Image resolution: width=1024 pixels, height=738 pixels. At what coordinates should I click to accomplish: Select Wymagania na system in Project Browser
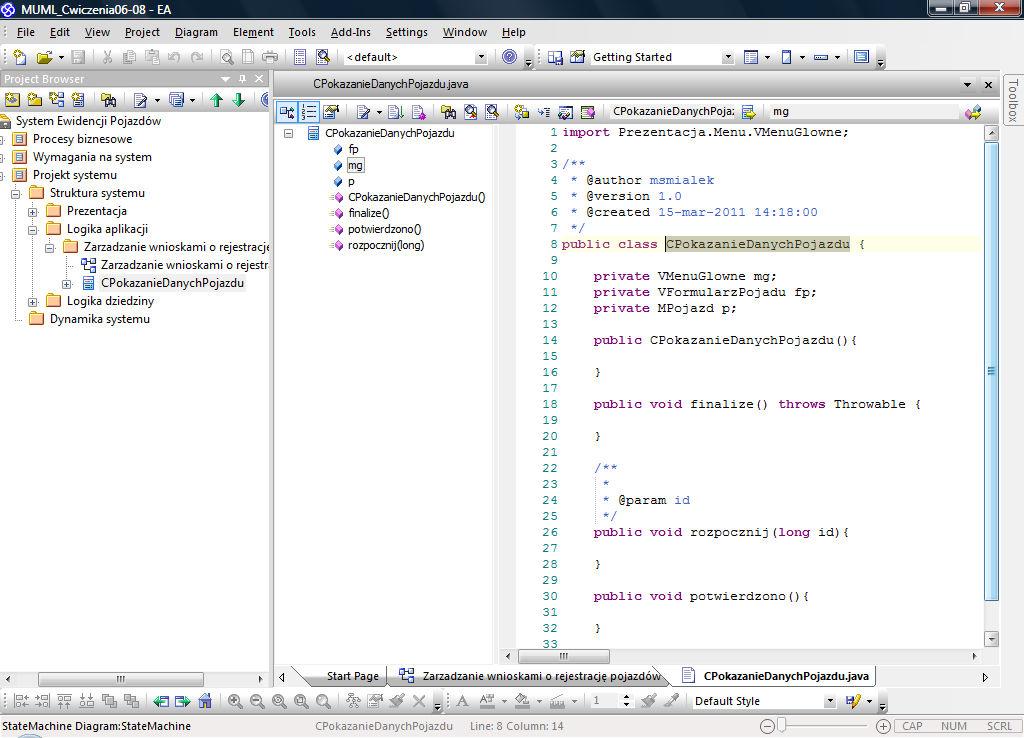point(92,157)
